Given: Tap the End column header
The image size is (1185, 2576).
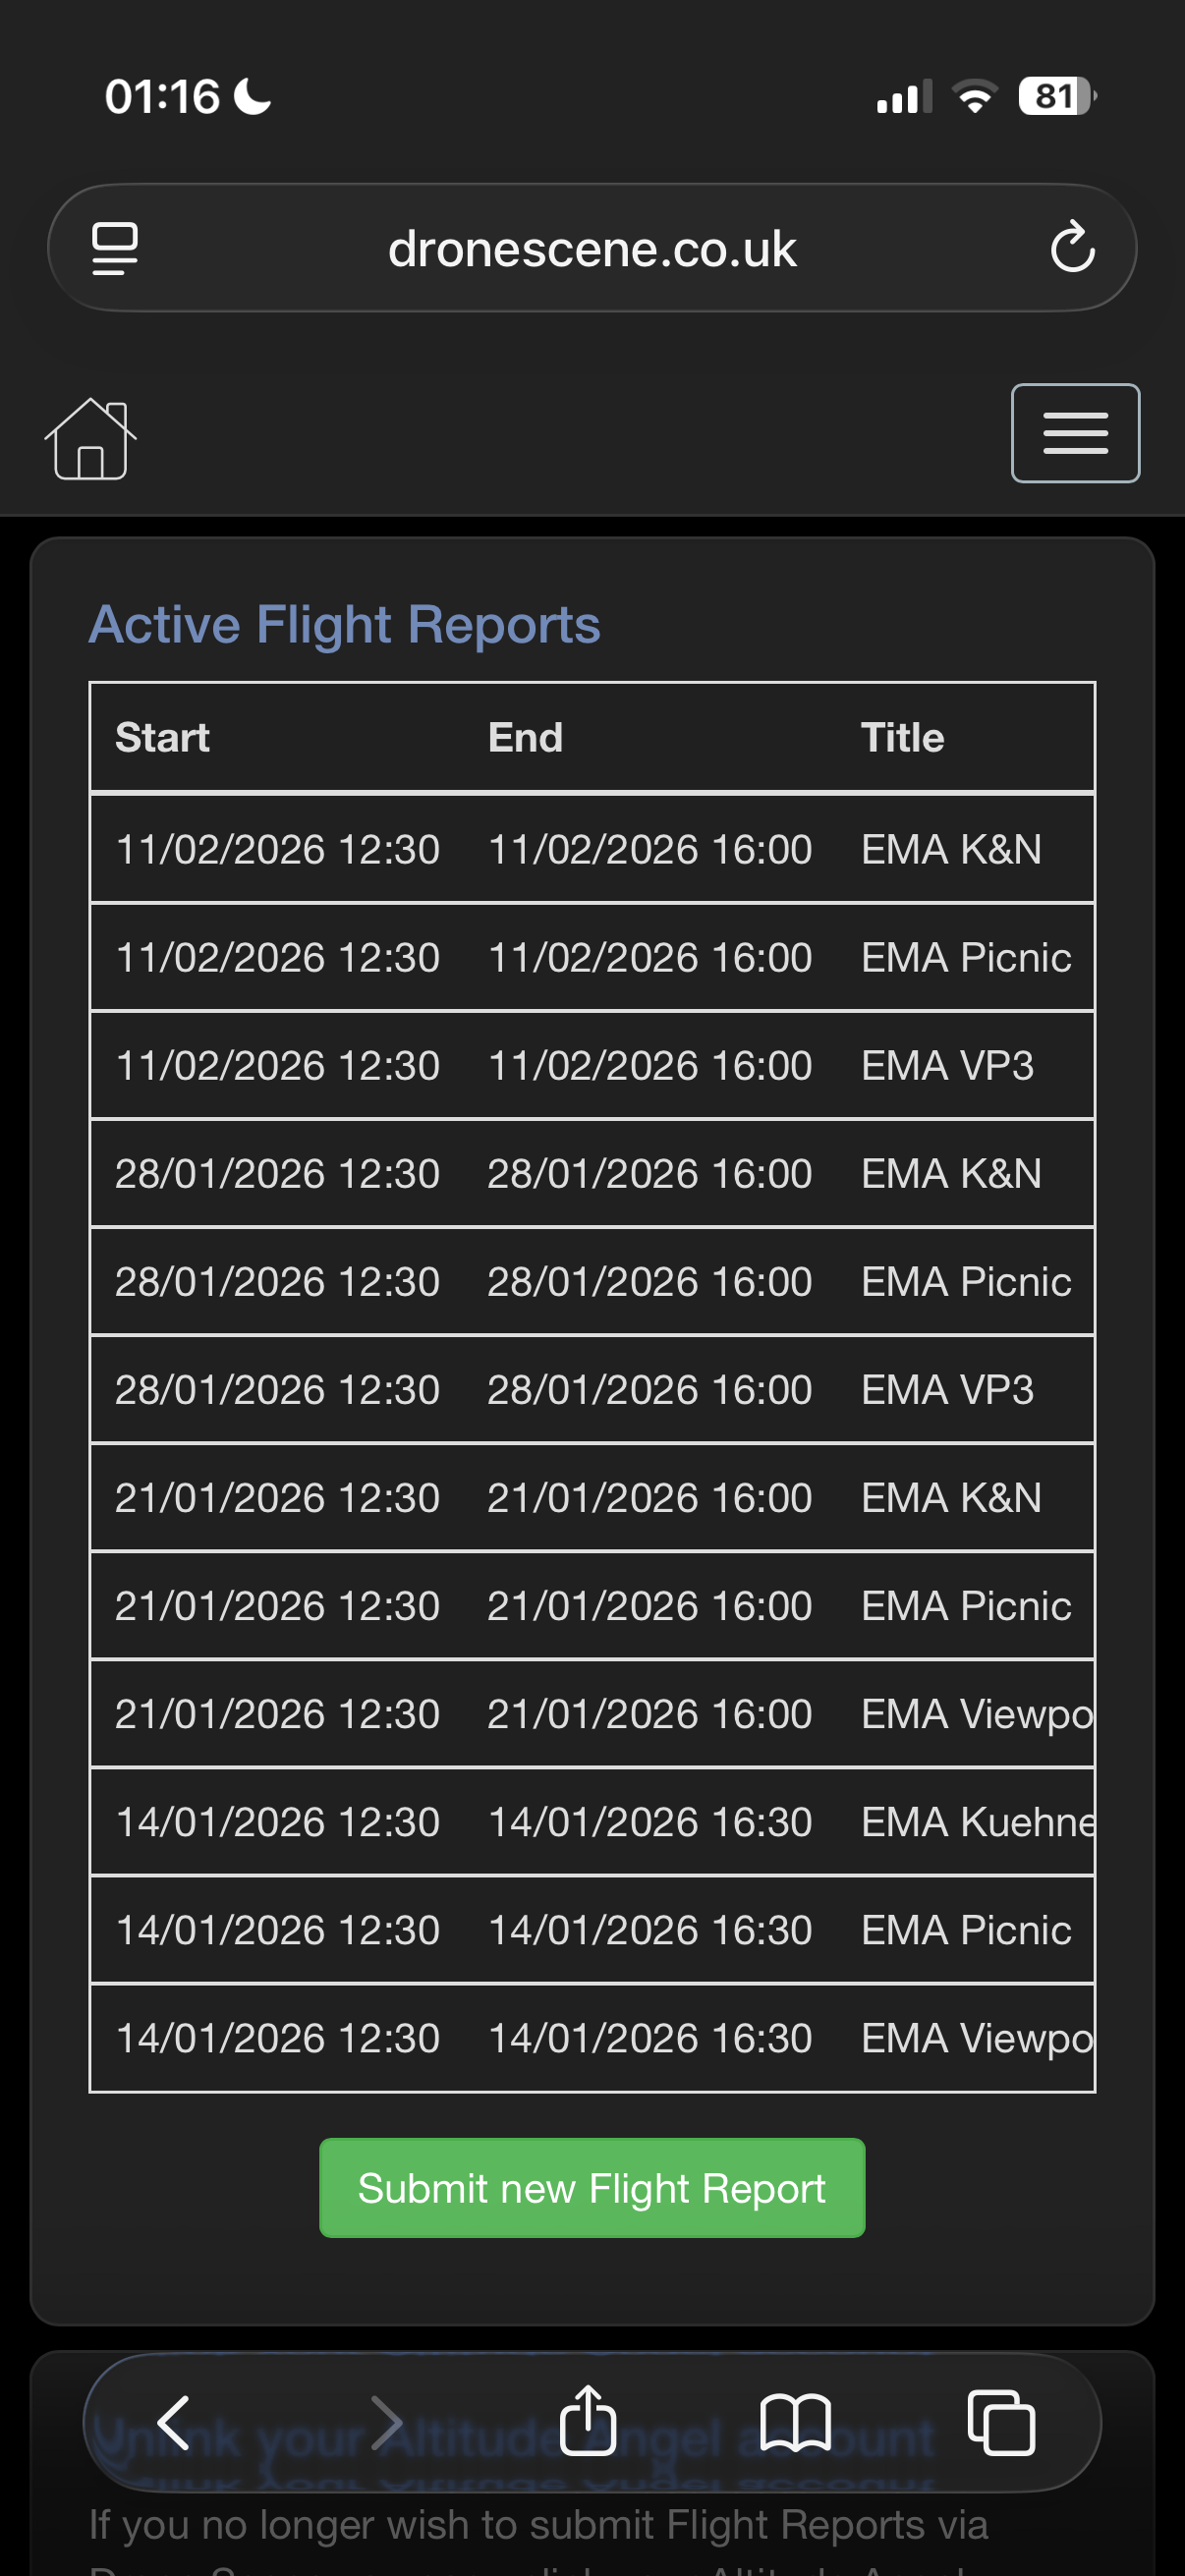Looking at the screenshot, I should (x=525, y=738).
